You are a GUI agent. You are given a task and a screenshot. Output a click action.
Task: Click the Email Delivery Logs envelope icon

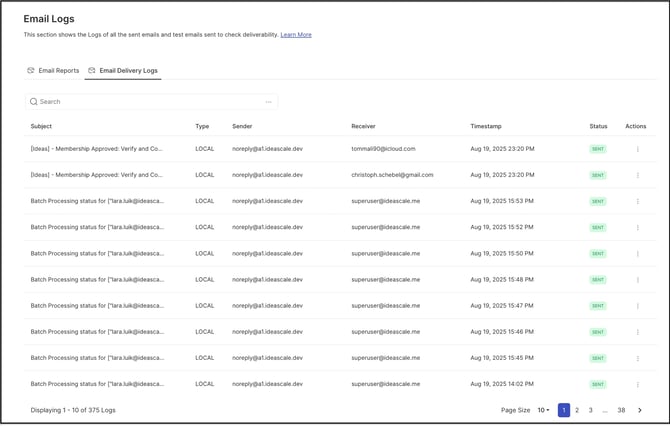[91, 71]
